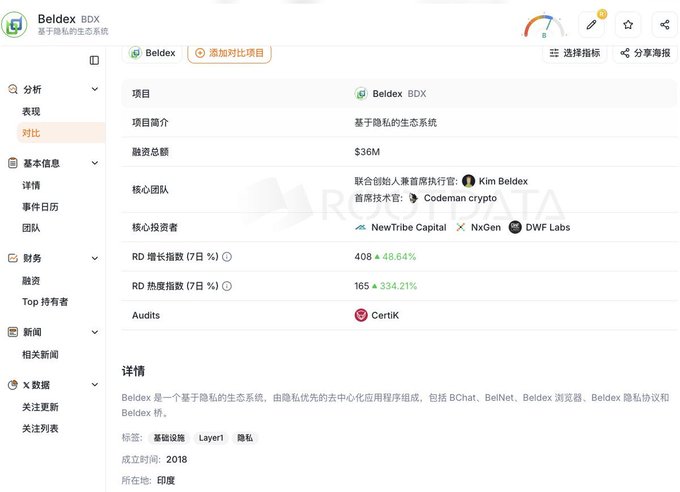Open the 融资 sidebar item
This screenshot has width=680, height=492.
31,281
